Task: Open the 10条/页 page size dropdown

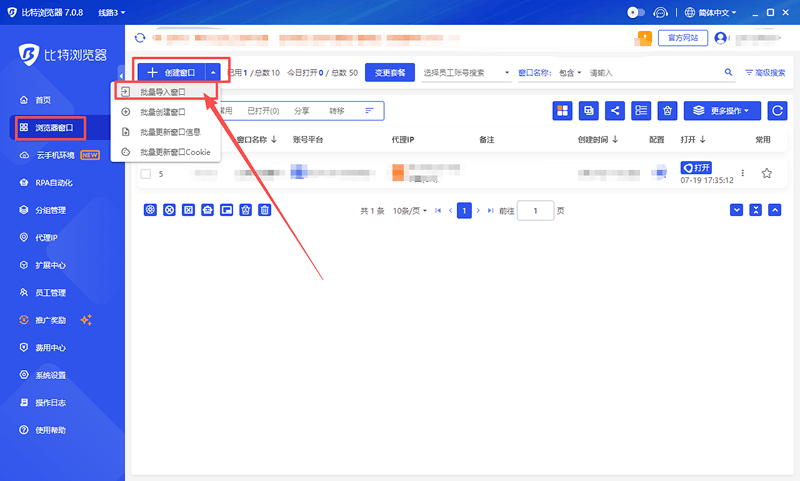Action: point(410,211)
